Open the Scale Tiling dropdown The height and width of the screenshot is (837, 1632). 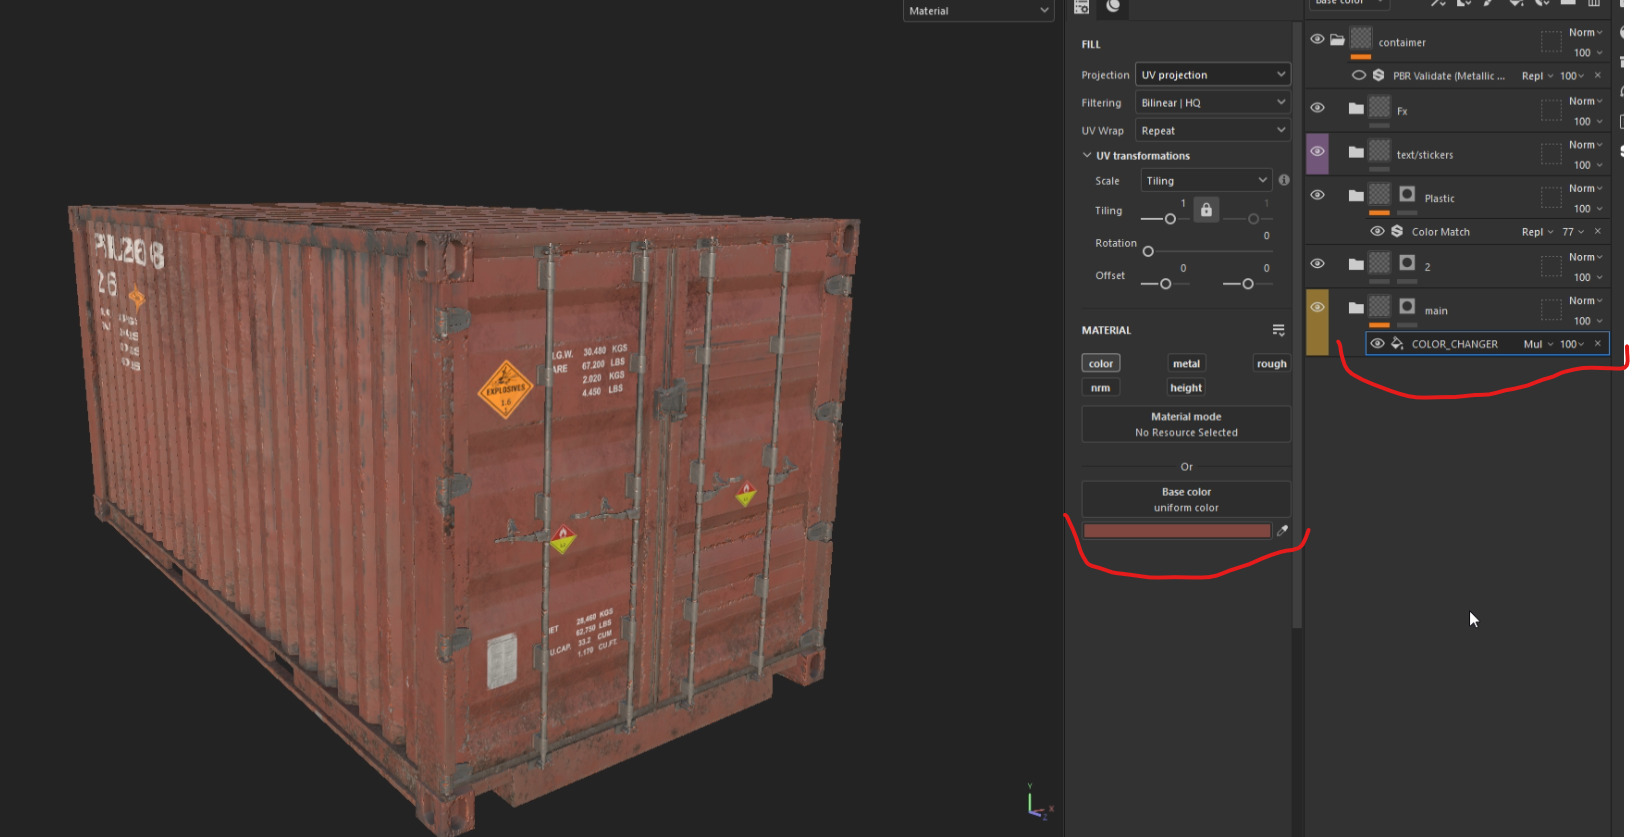1206,181
